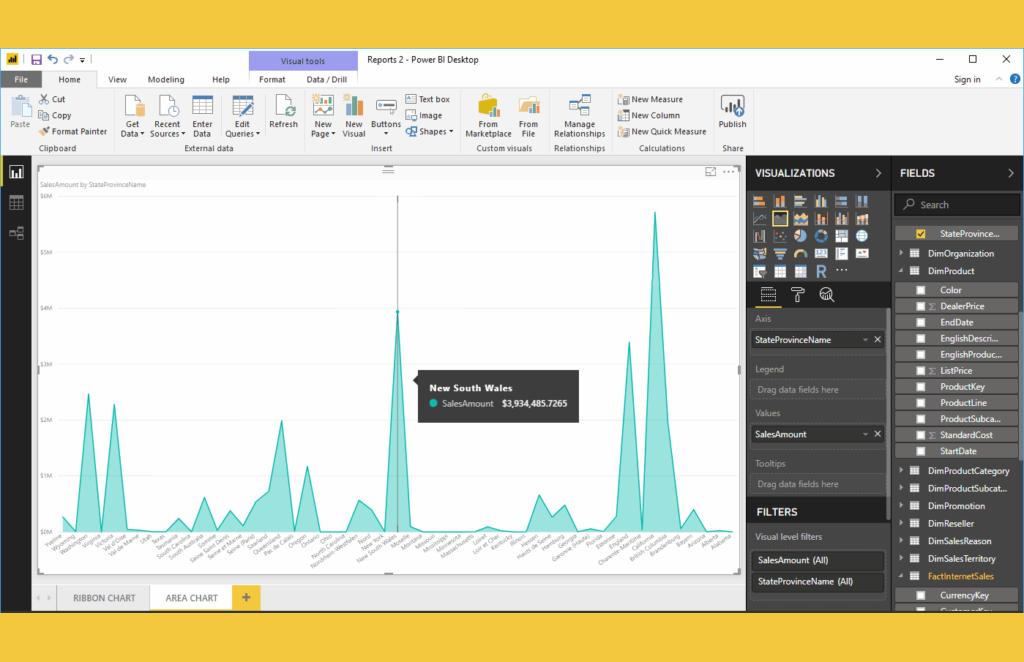This screenshot has width=1024, height=662.
Task: Open the Shapes dropdown
Action: [x=429, y=131]
